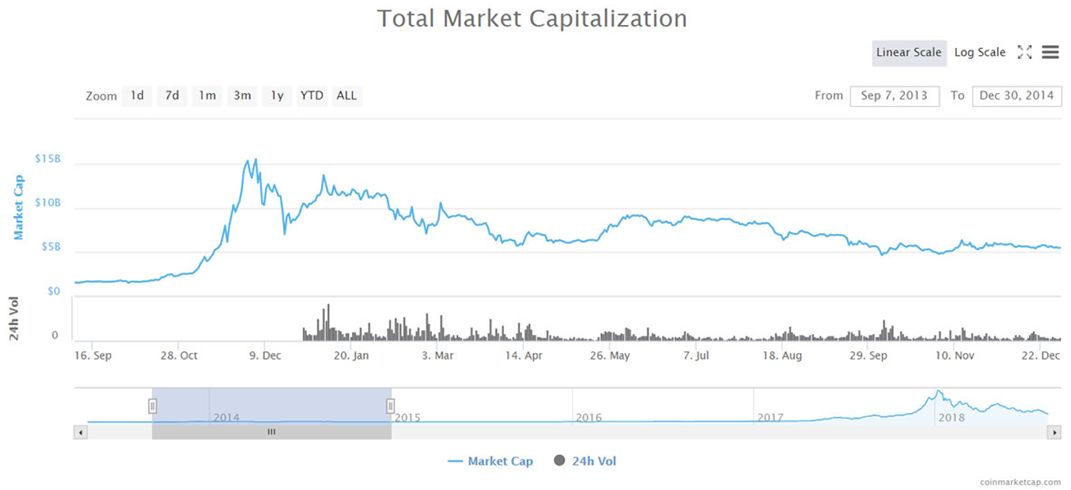The height and width of the screenshot is (490, 1071).
Task: Click the From date field
Action: (x=895, y=96)
